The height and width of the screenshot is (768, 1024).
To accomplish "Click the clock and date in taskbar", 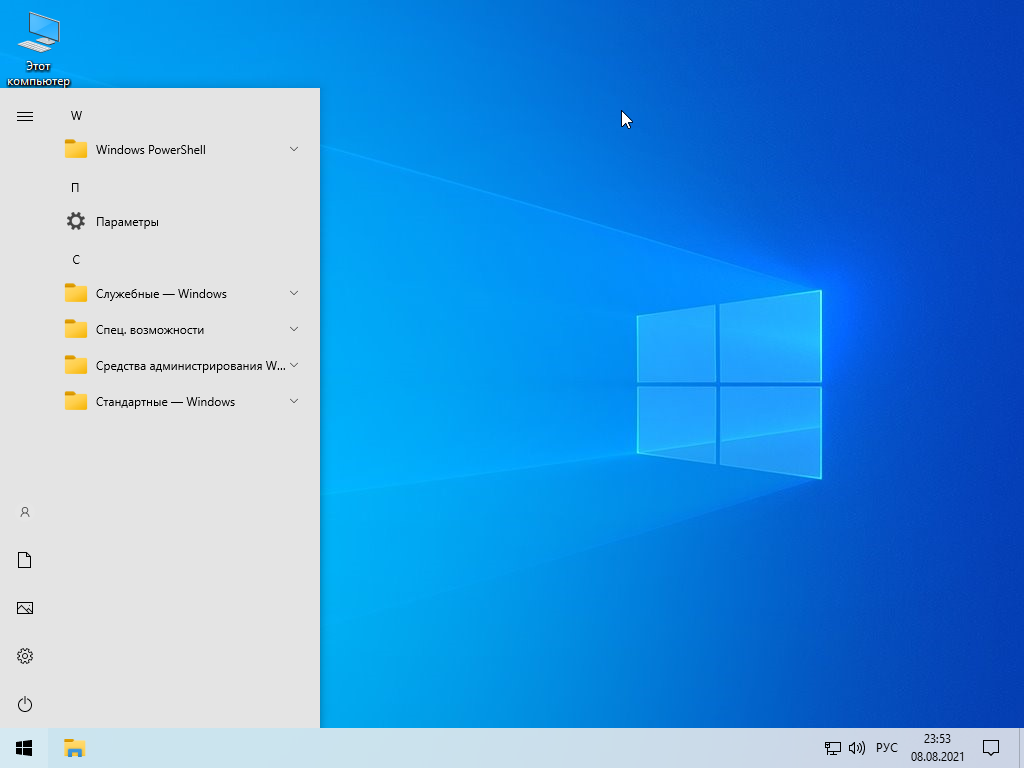I will coord(937,748).
